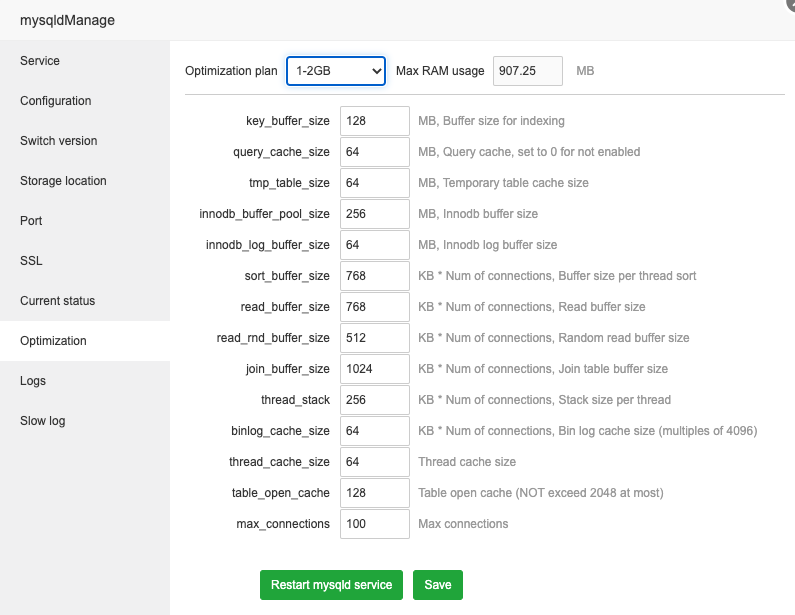Switch to the SSL tab

(31, 261)
